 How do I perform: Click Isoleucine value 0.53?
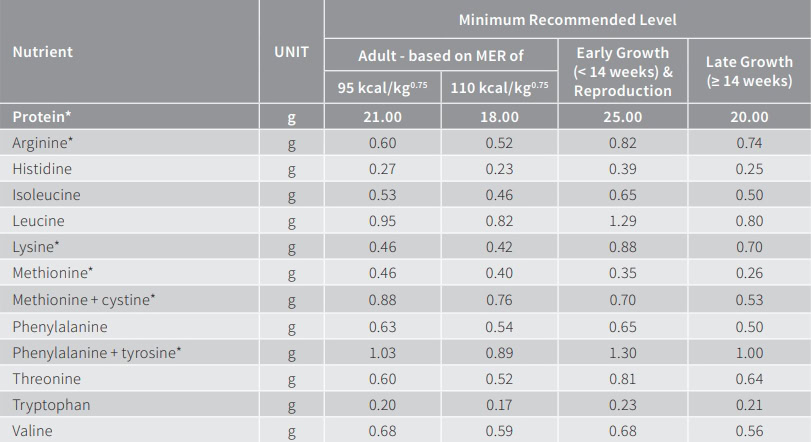pyautogui.click(x=382, y=195)
